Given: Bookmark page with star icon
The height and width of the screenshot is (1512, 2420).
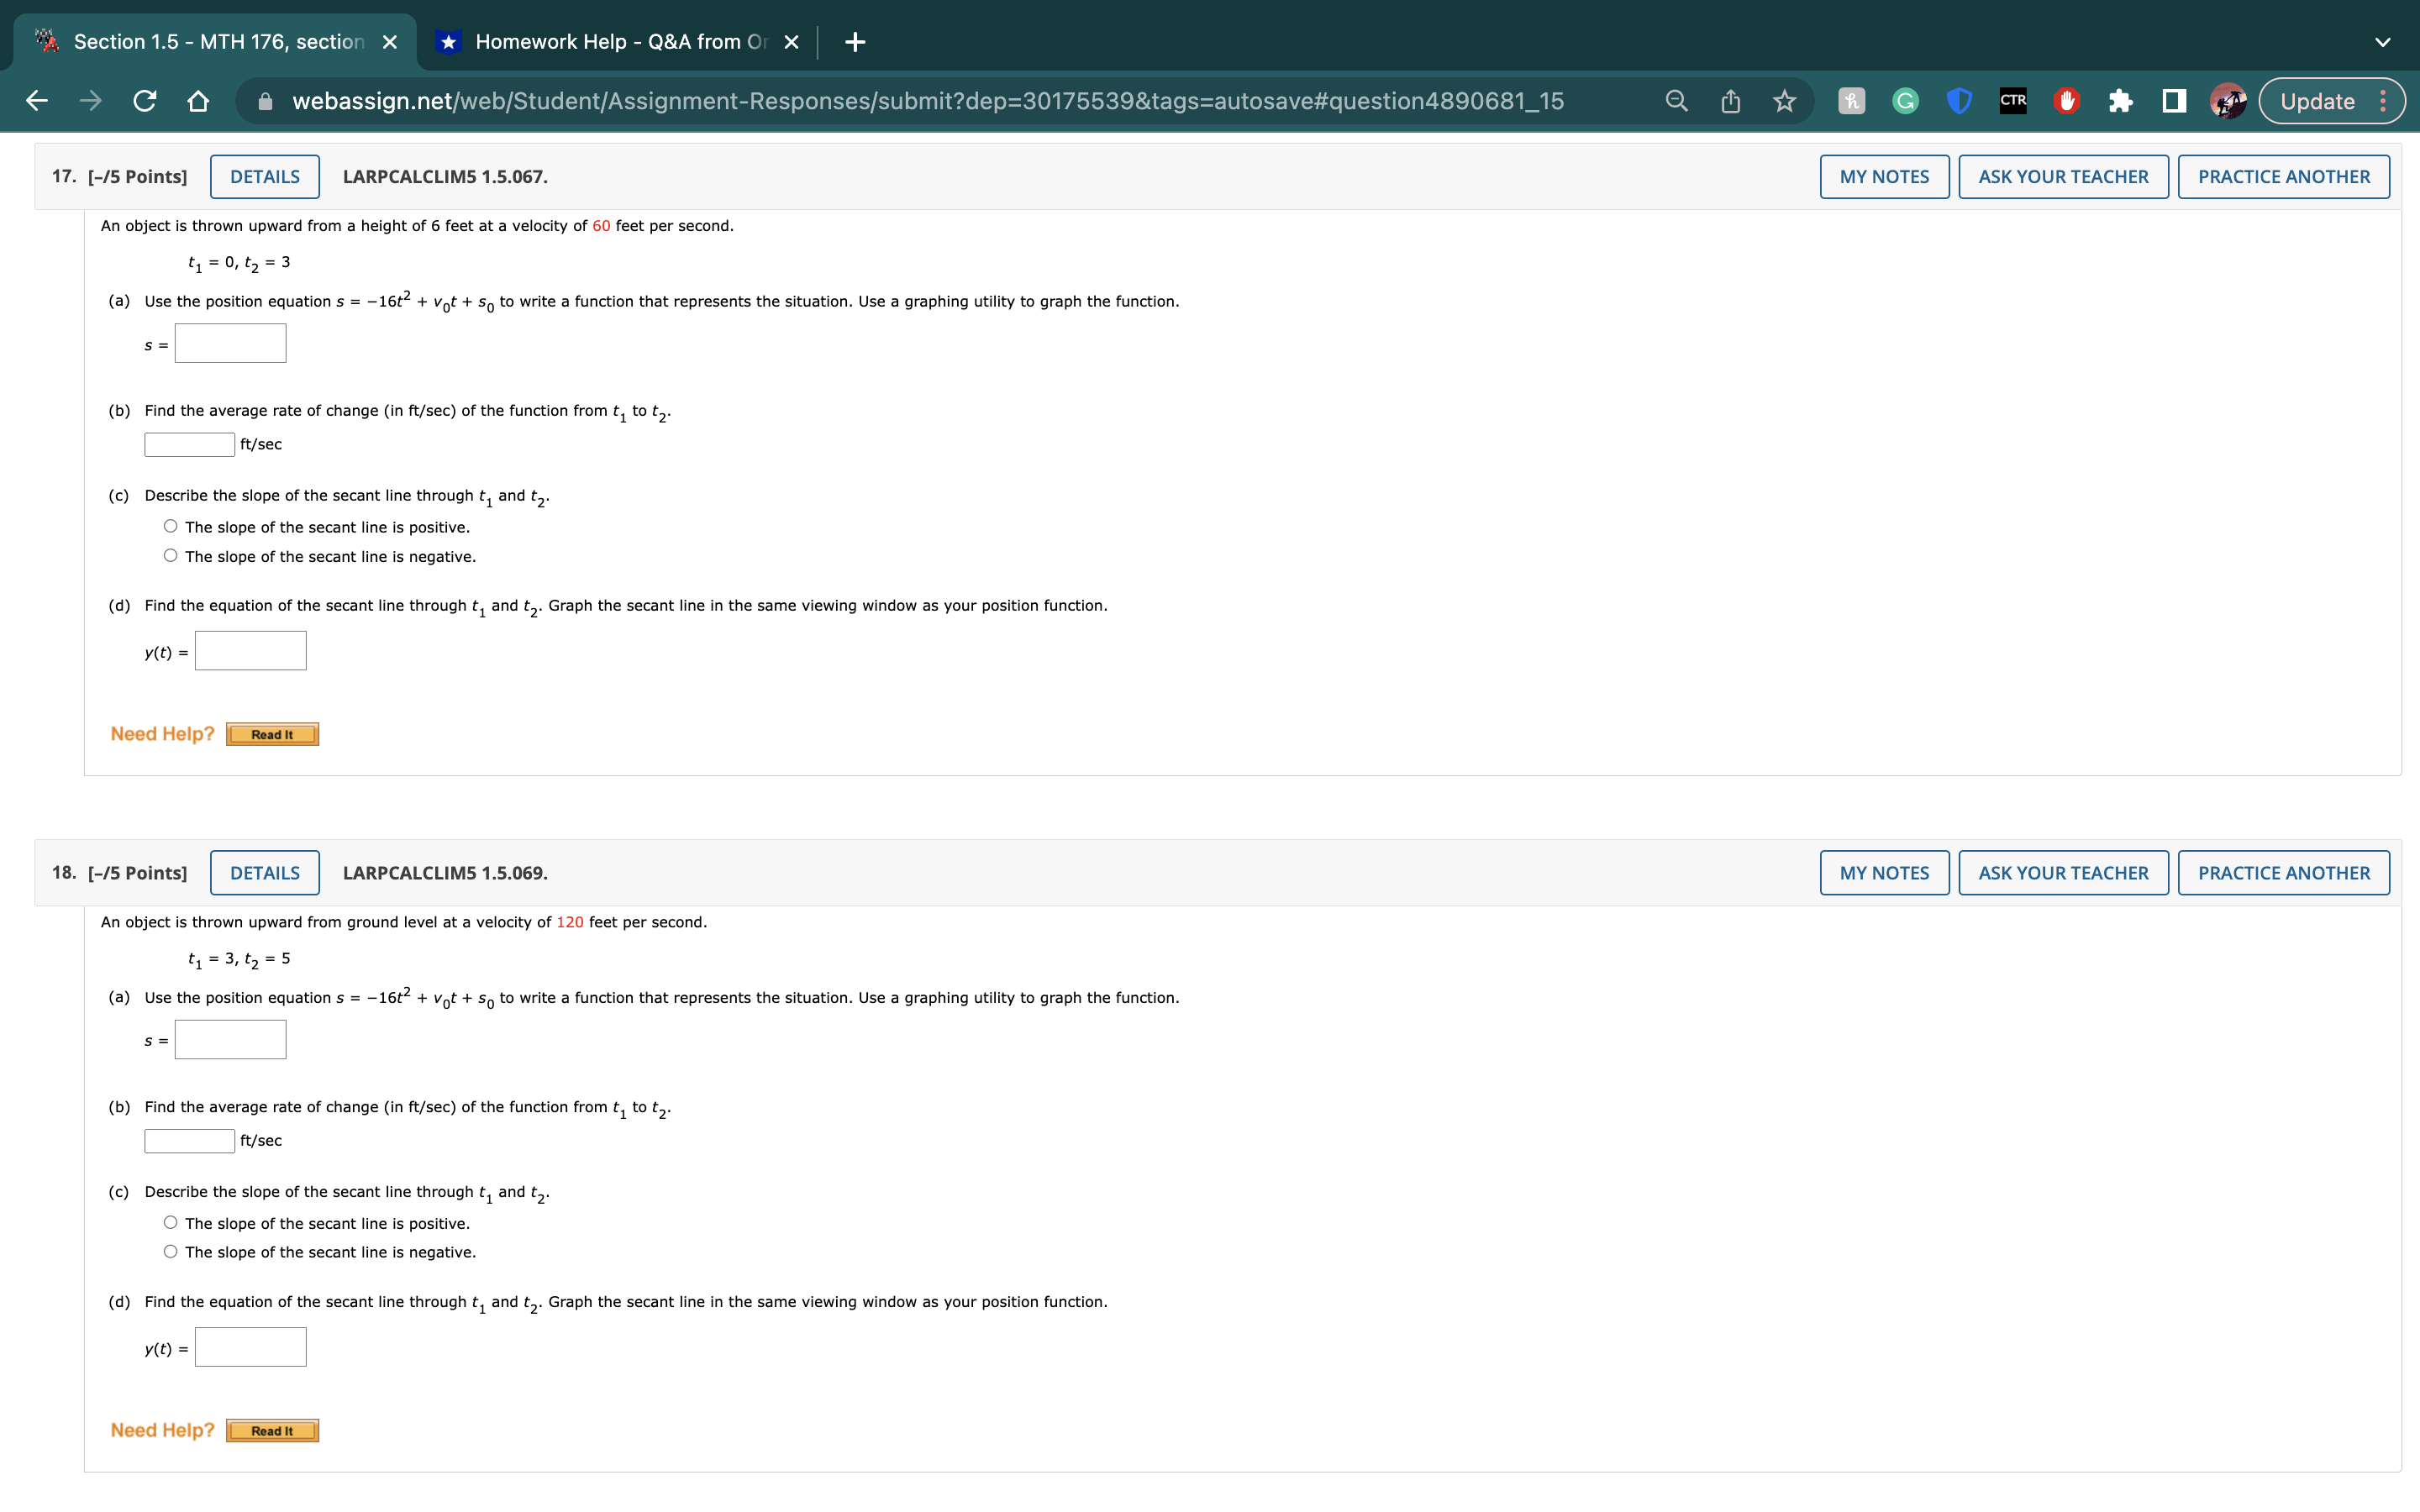Looking at the screenshot, I should coord(1784,101).
